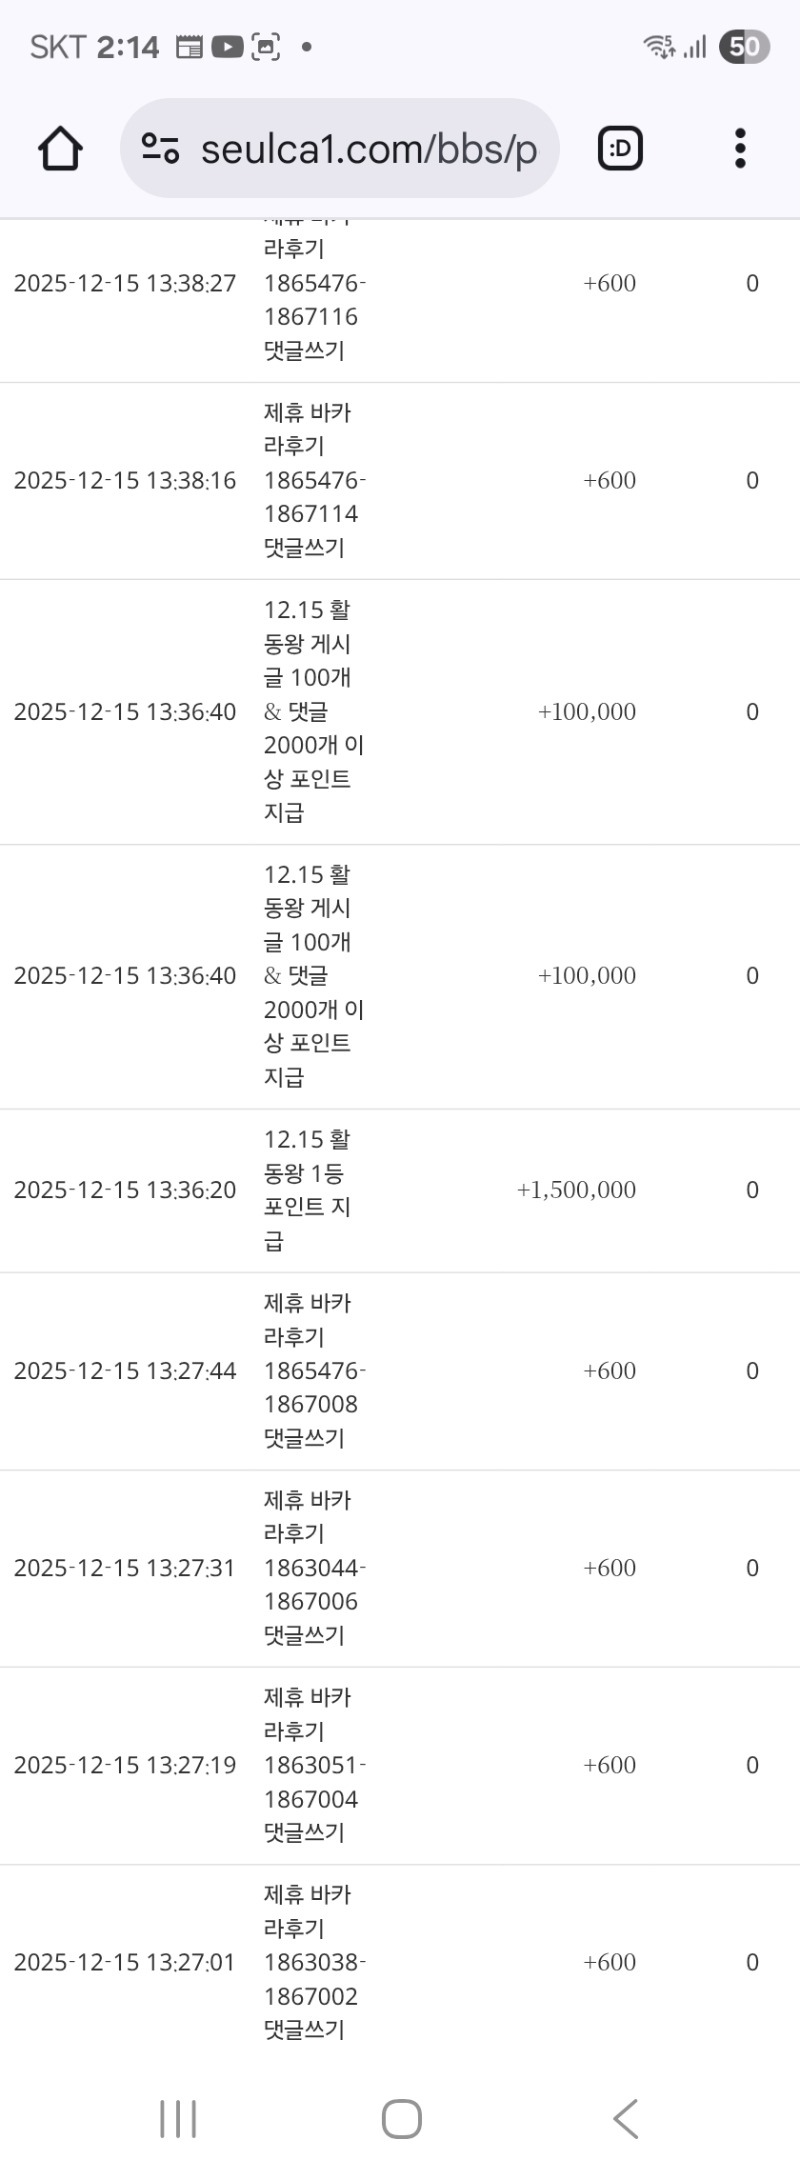The height and width of the screenshot is (2180, 800).
Task: Open comment entry 1863051-1867004
Action: pos(310,1781)
